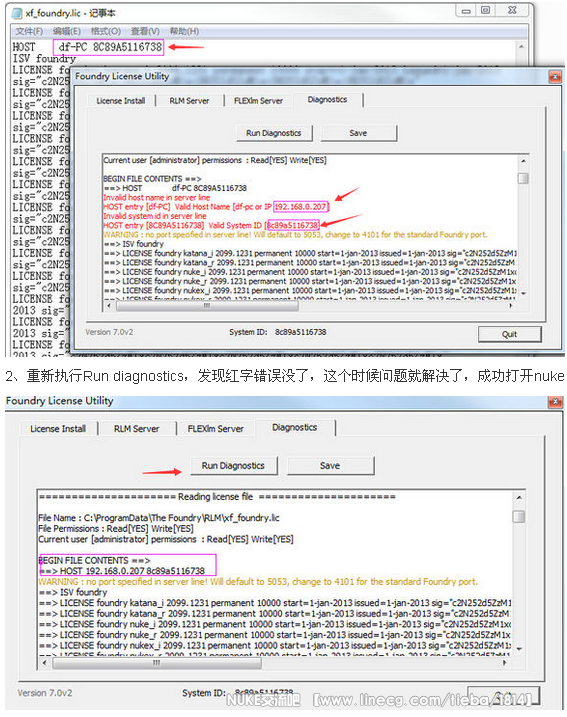567x717 pixels.
Task: Click 'Reading license file' header line in lower dialog
Action: (217, 497)
